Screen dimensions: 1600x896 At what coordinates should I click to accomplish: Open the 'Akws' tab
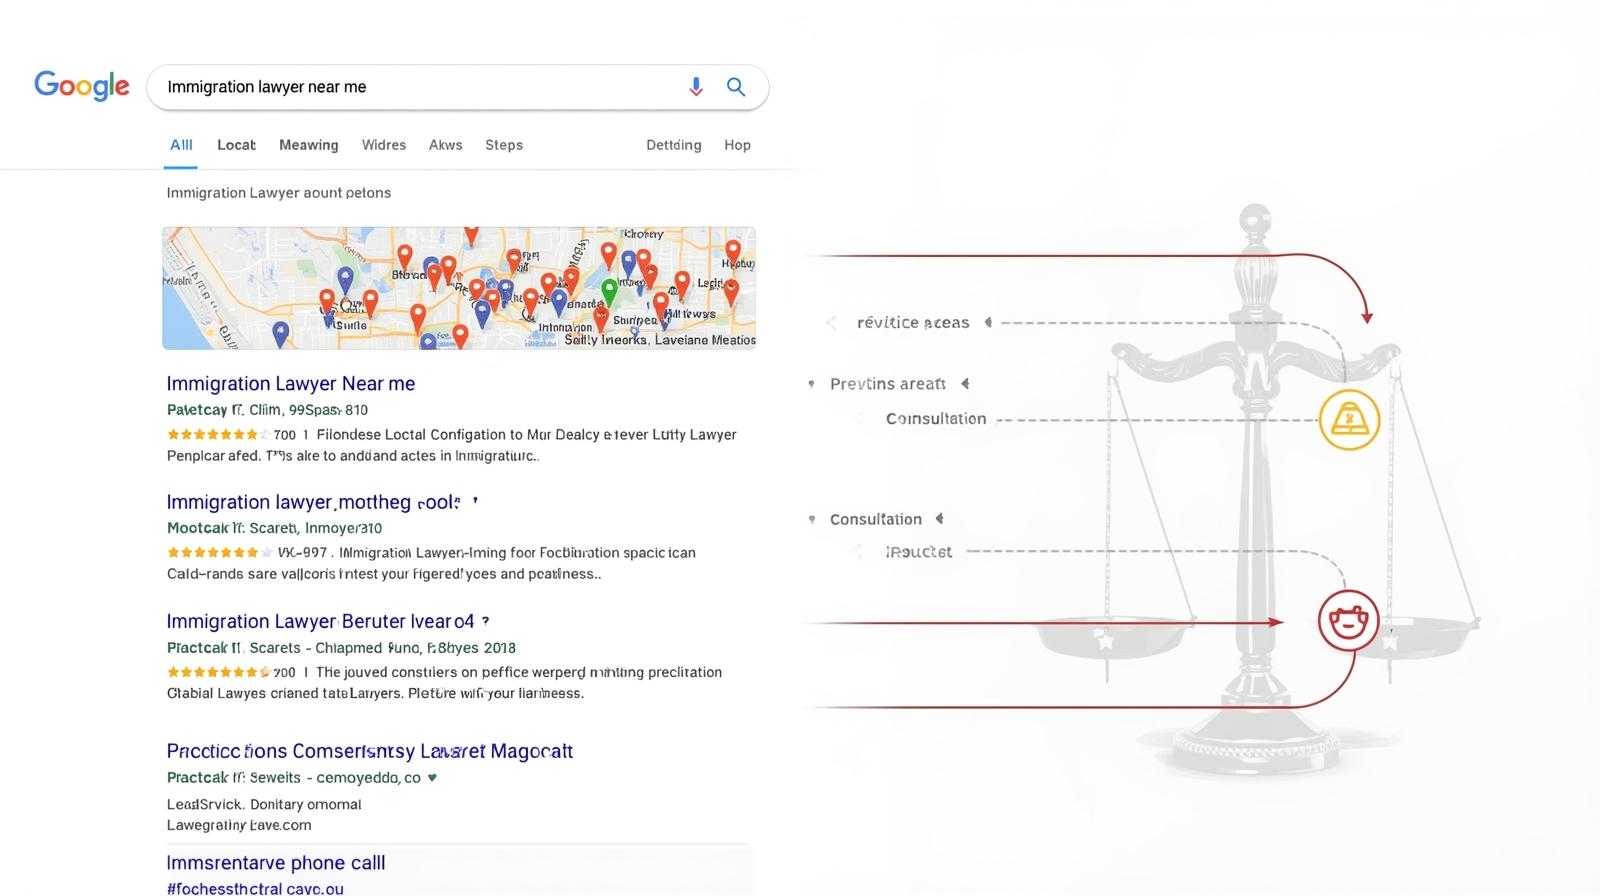(x=445, y=145)
